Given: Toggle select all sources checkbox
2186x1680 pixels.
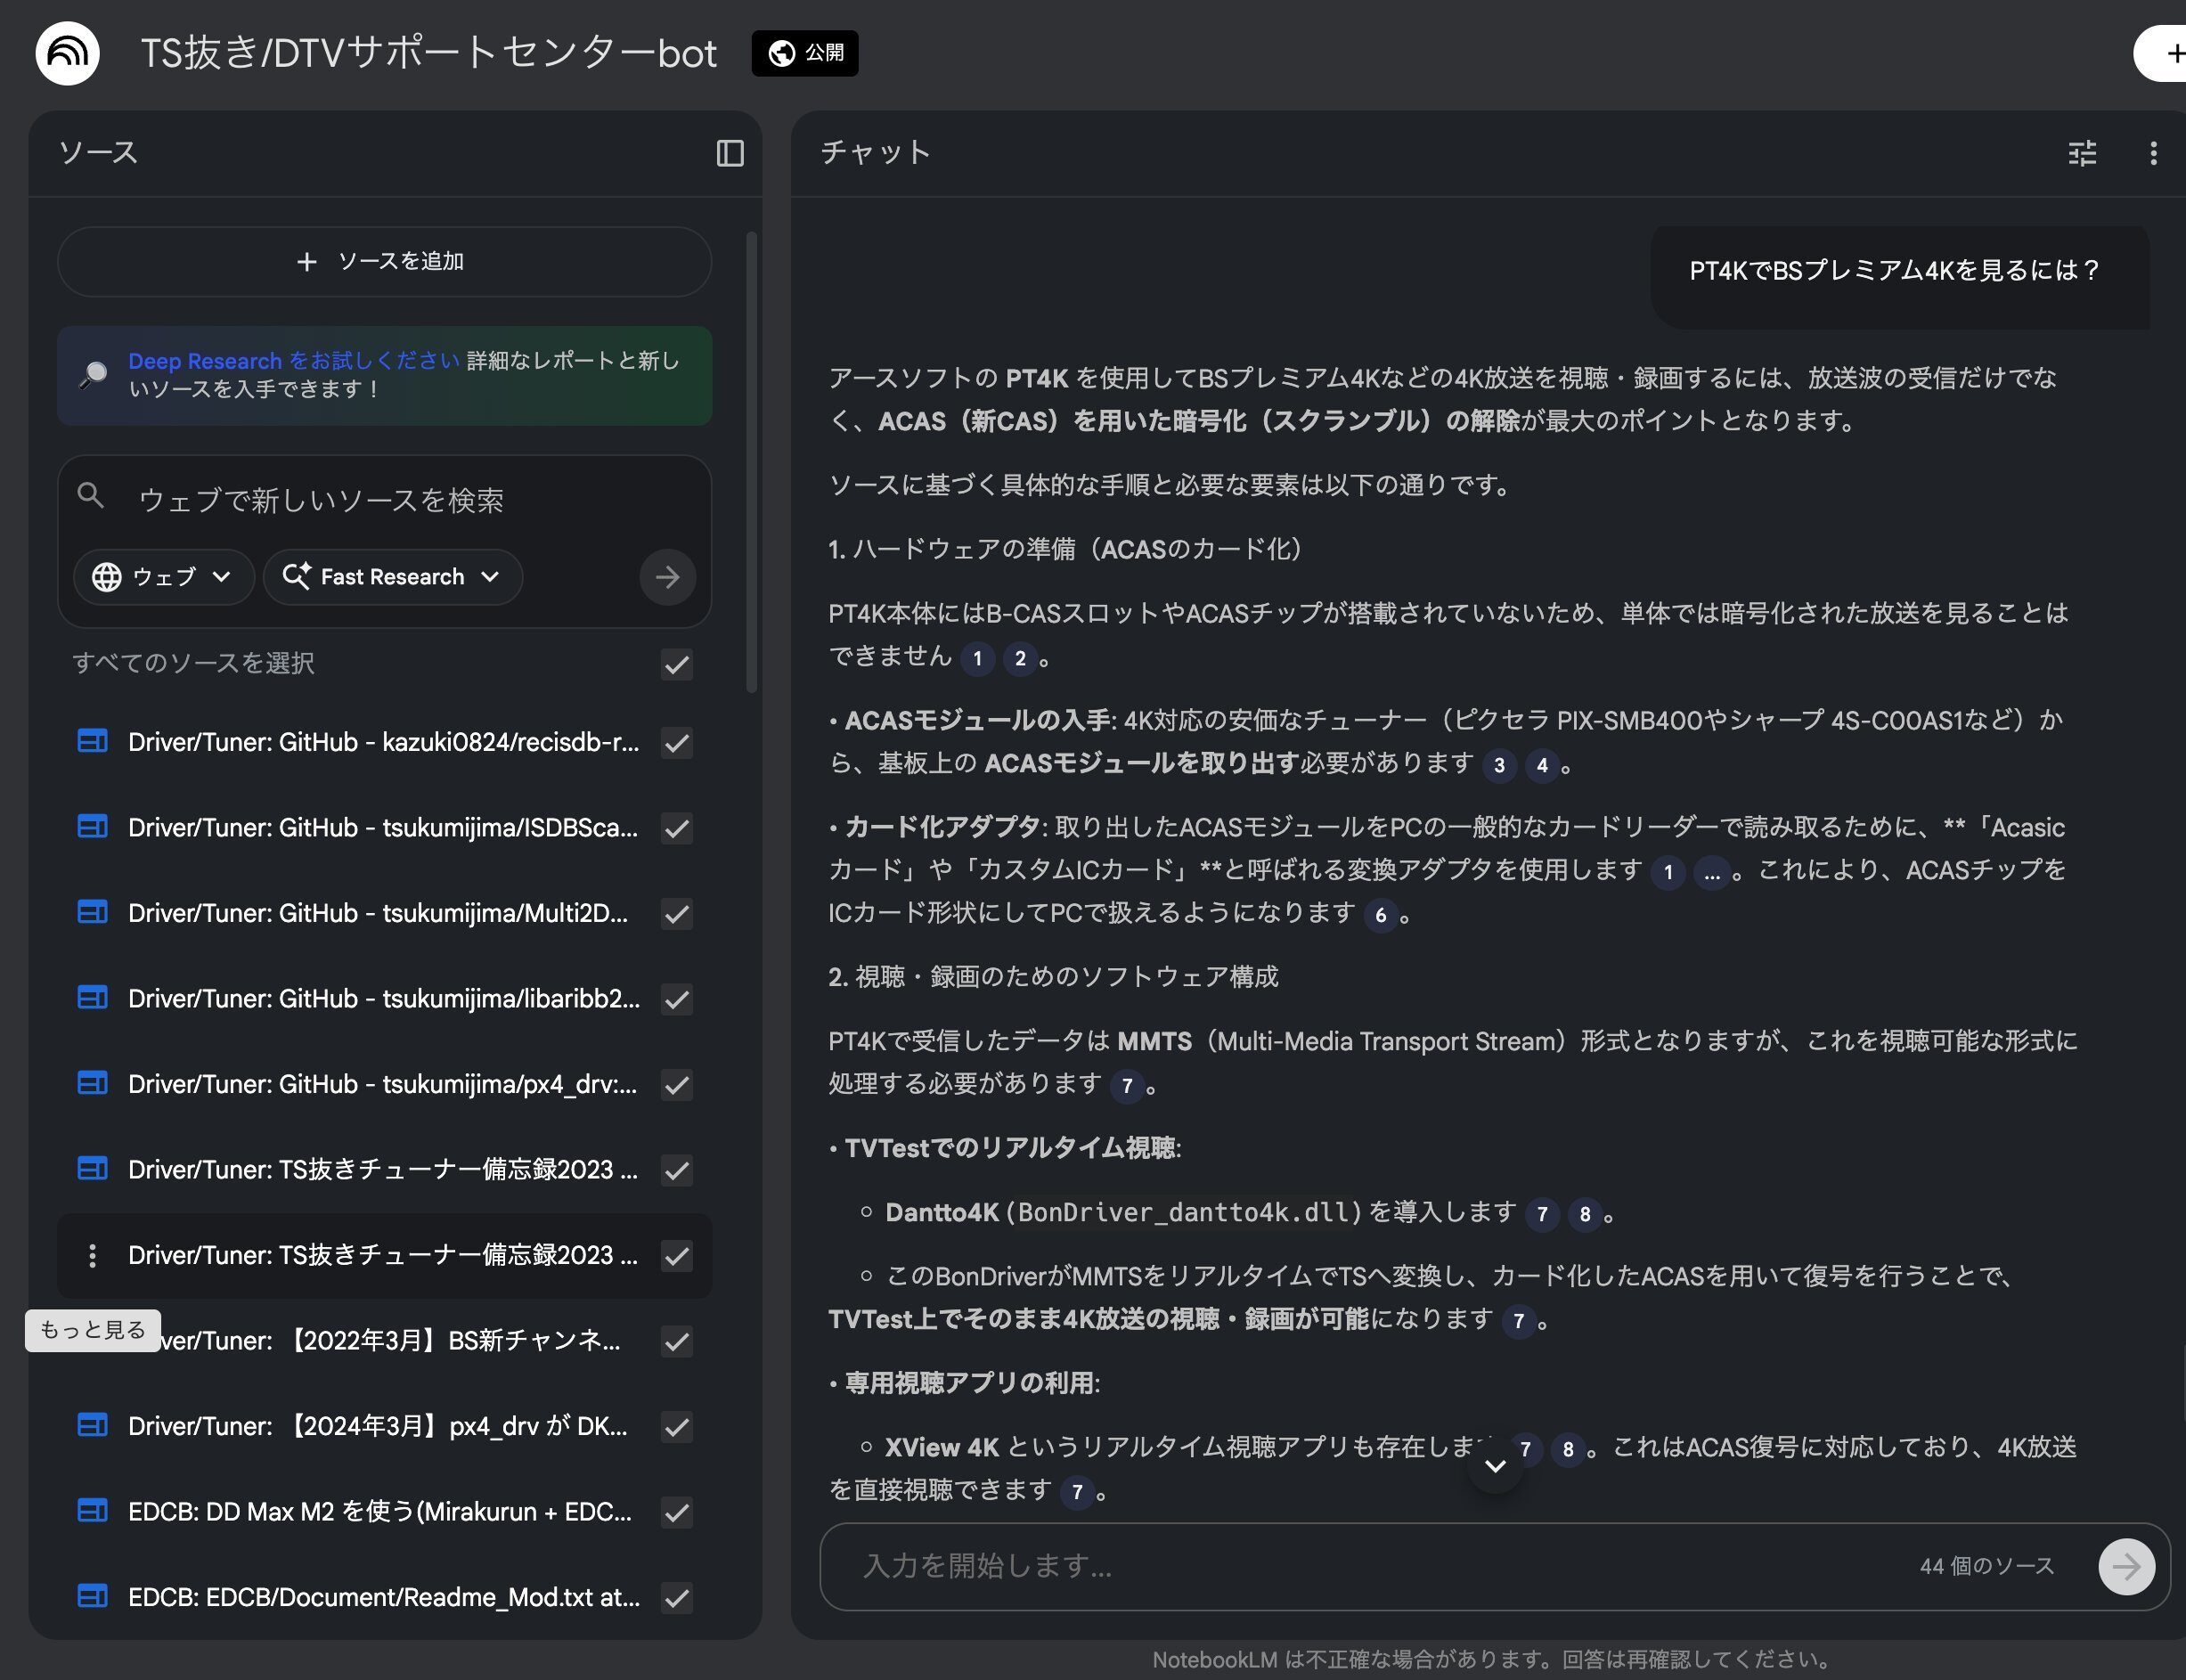Looking at the screenshot, I should tap(677, 664).
